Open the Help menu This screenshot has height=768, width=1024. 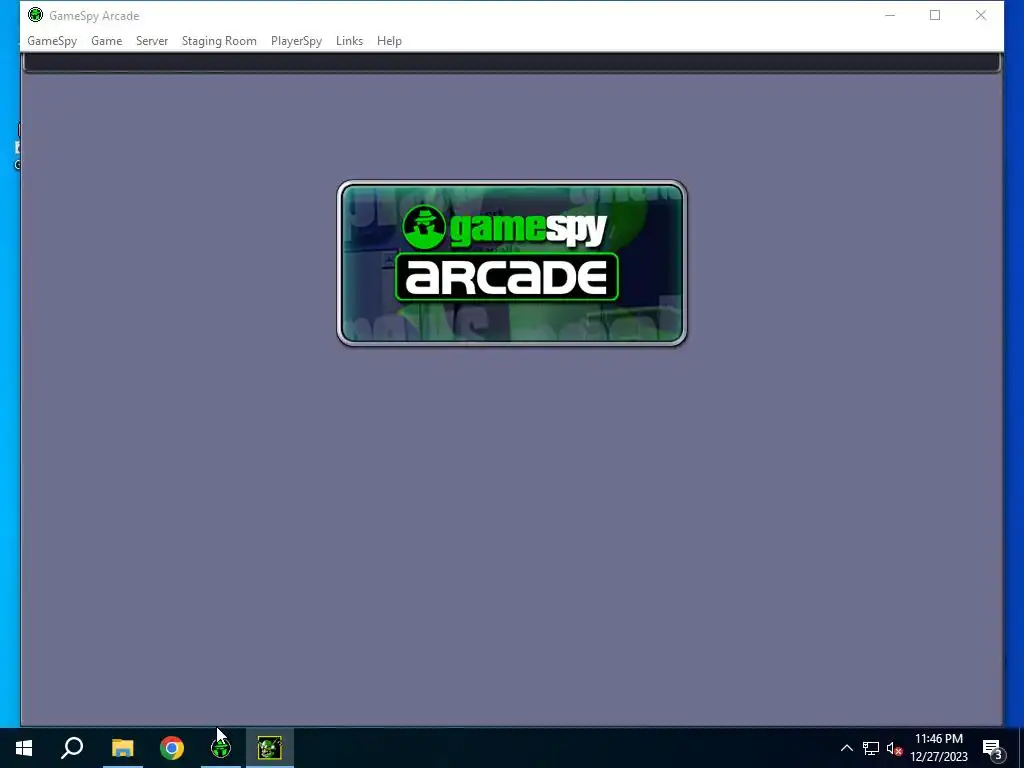(x=389, y=40)
